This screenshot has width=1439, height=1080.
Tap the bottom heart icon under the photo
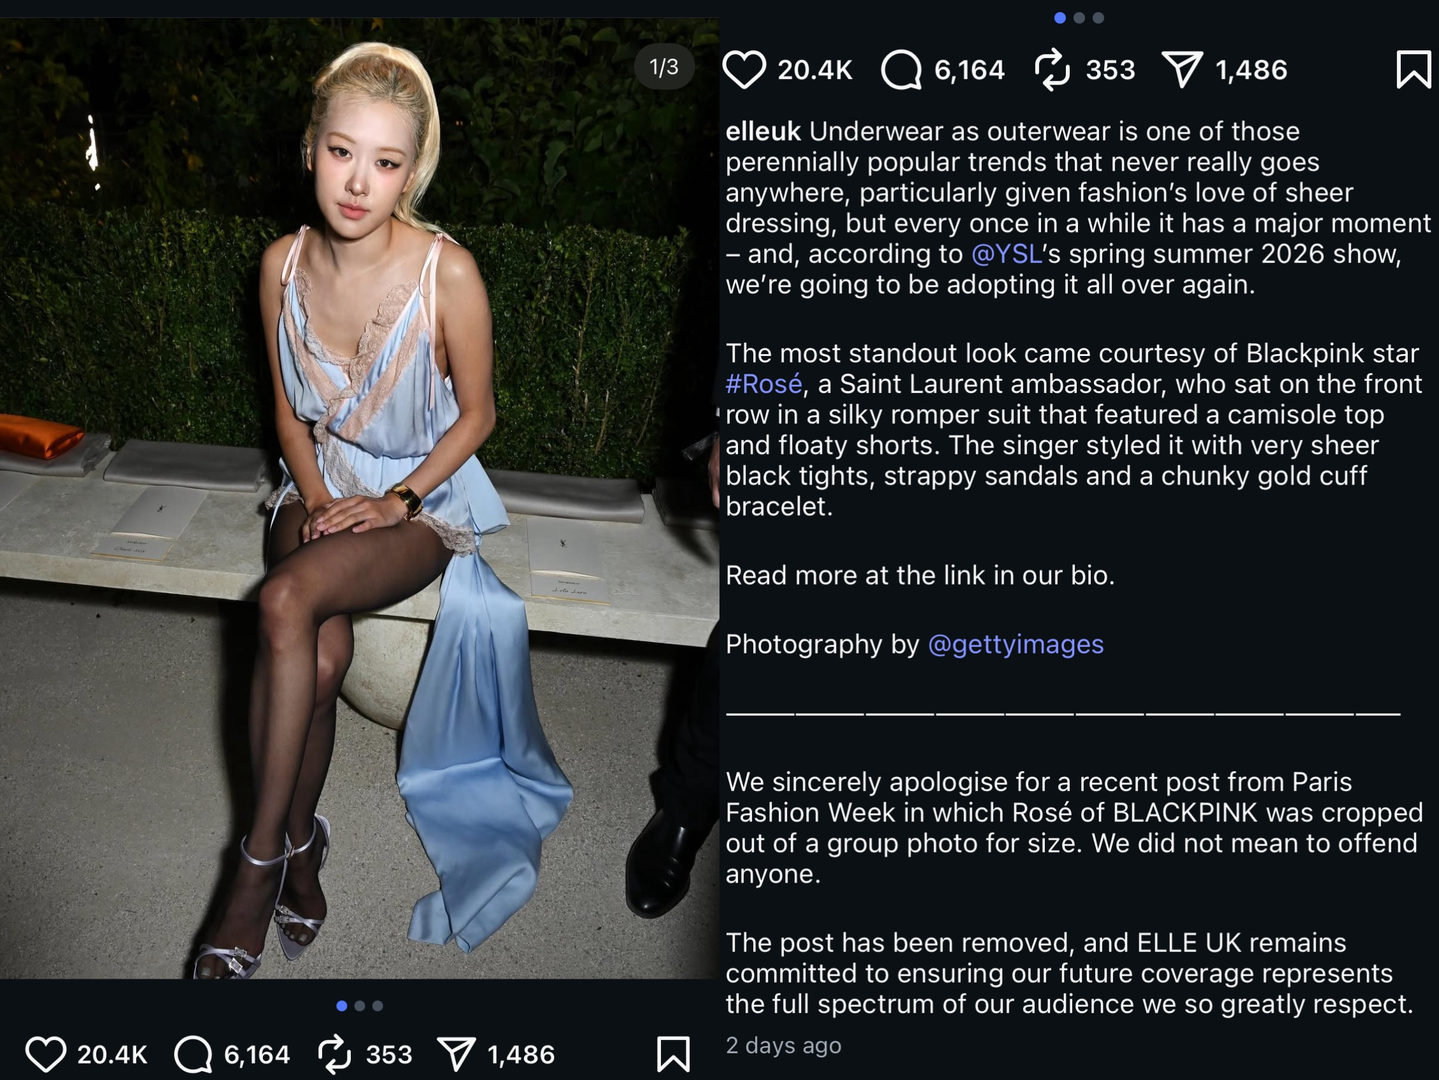pyautogui.click(x=46, y=1054)
